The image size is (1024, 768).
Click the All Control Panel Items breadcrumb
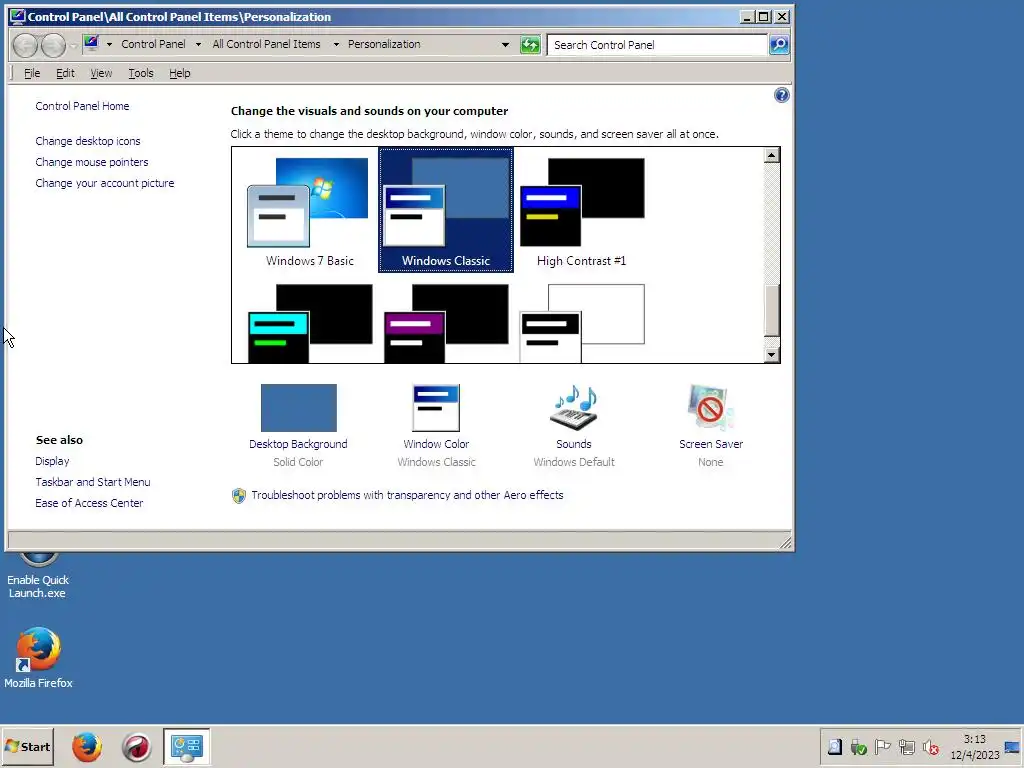[x=266, y=44]
